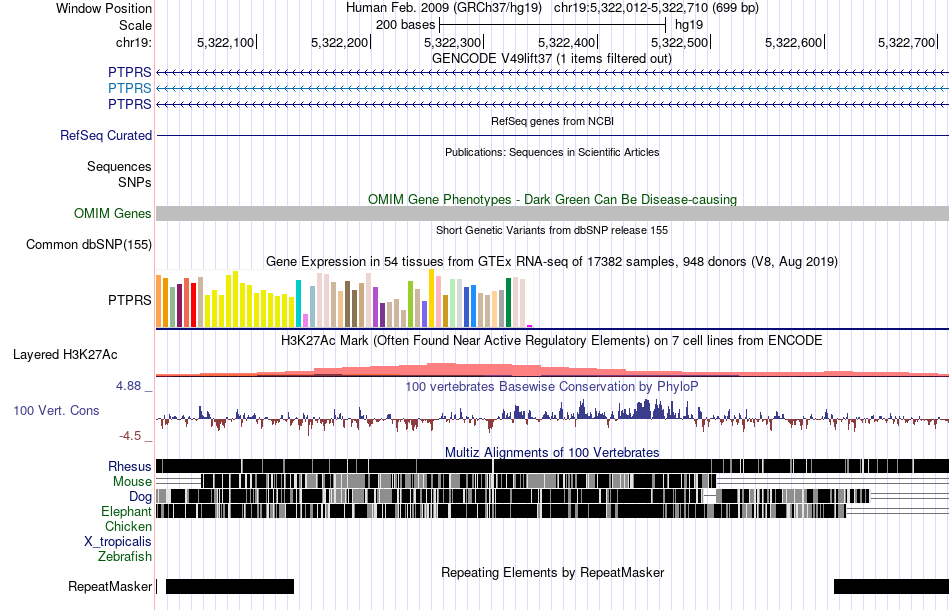Click the -4.5 lower scale value
Viewport: 950px width, 610px height.
click(x=130, y=436)
